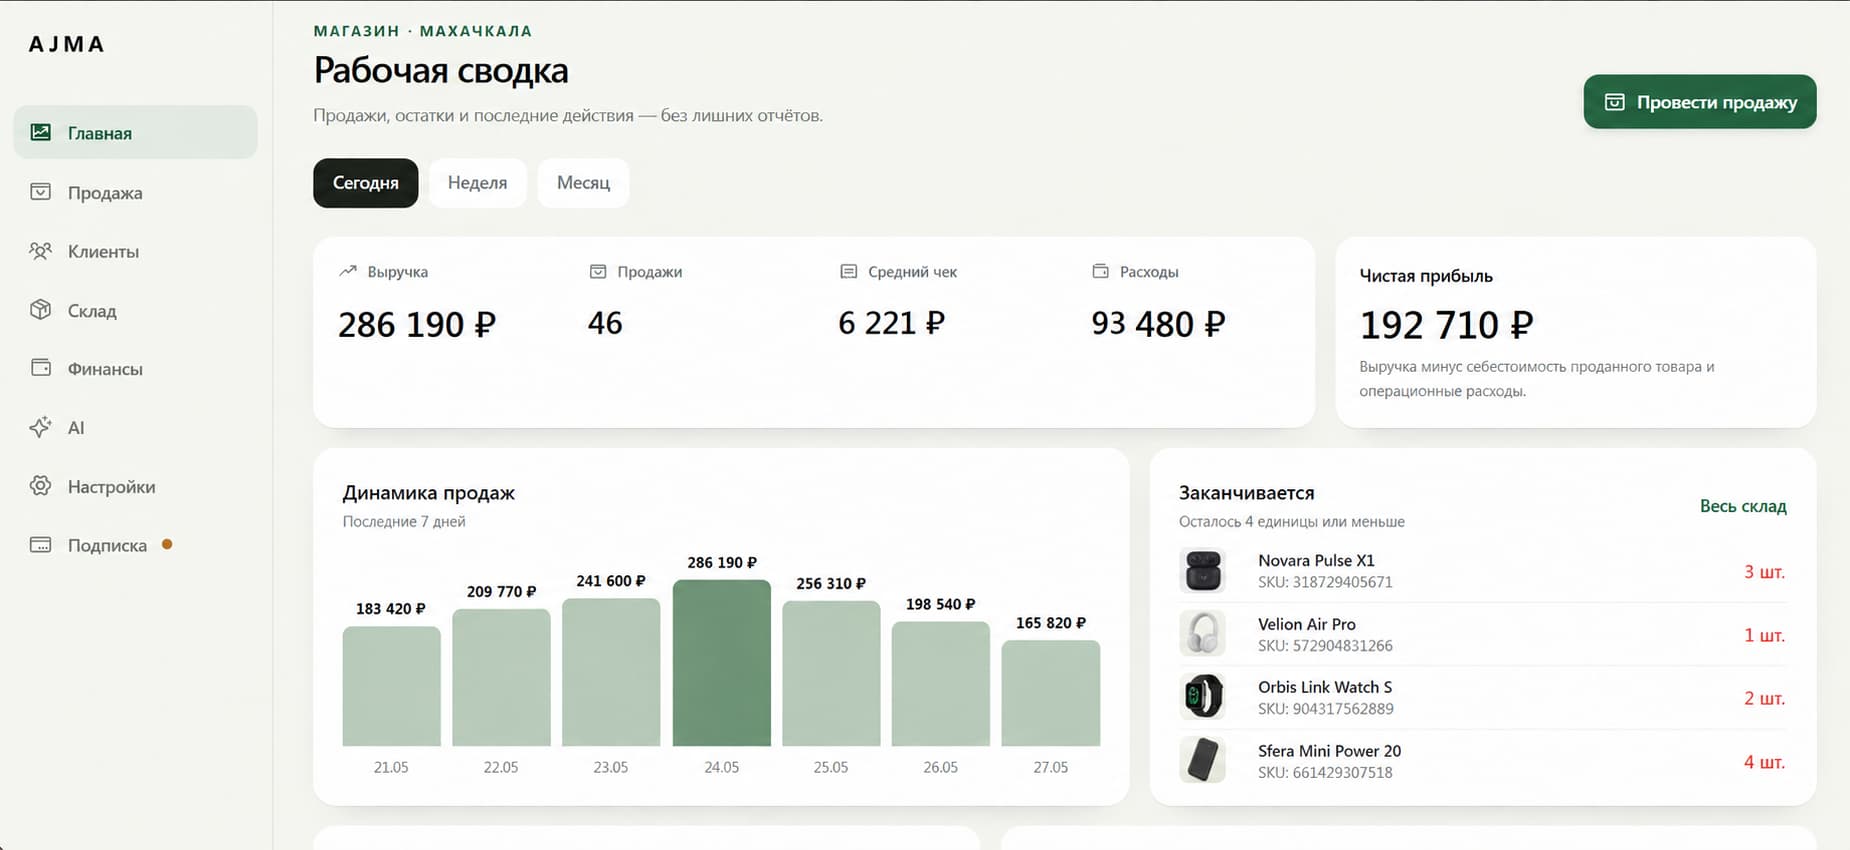Click the Расходы metric icon

pyautogui.click(x=1101, y=271)
